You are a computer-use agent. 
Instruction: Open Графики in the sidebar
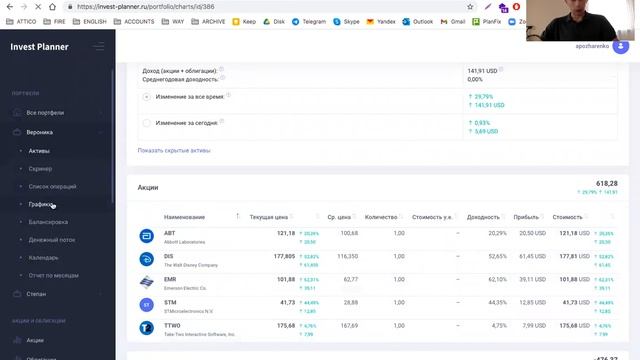40,204
